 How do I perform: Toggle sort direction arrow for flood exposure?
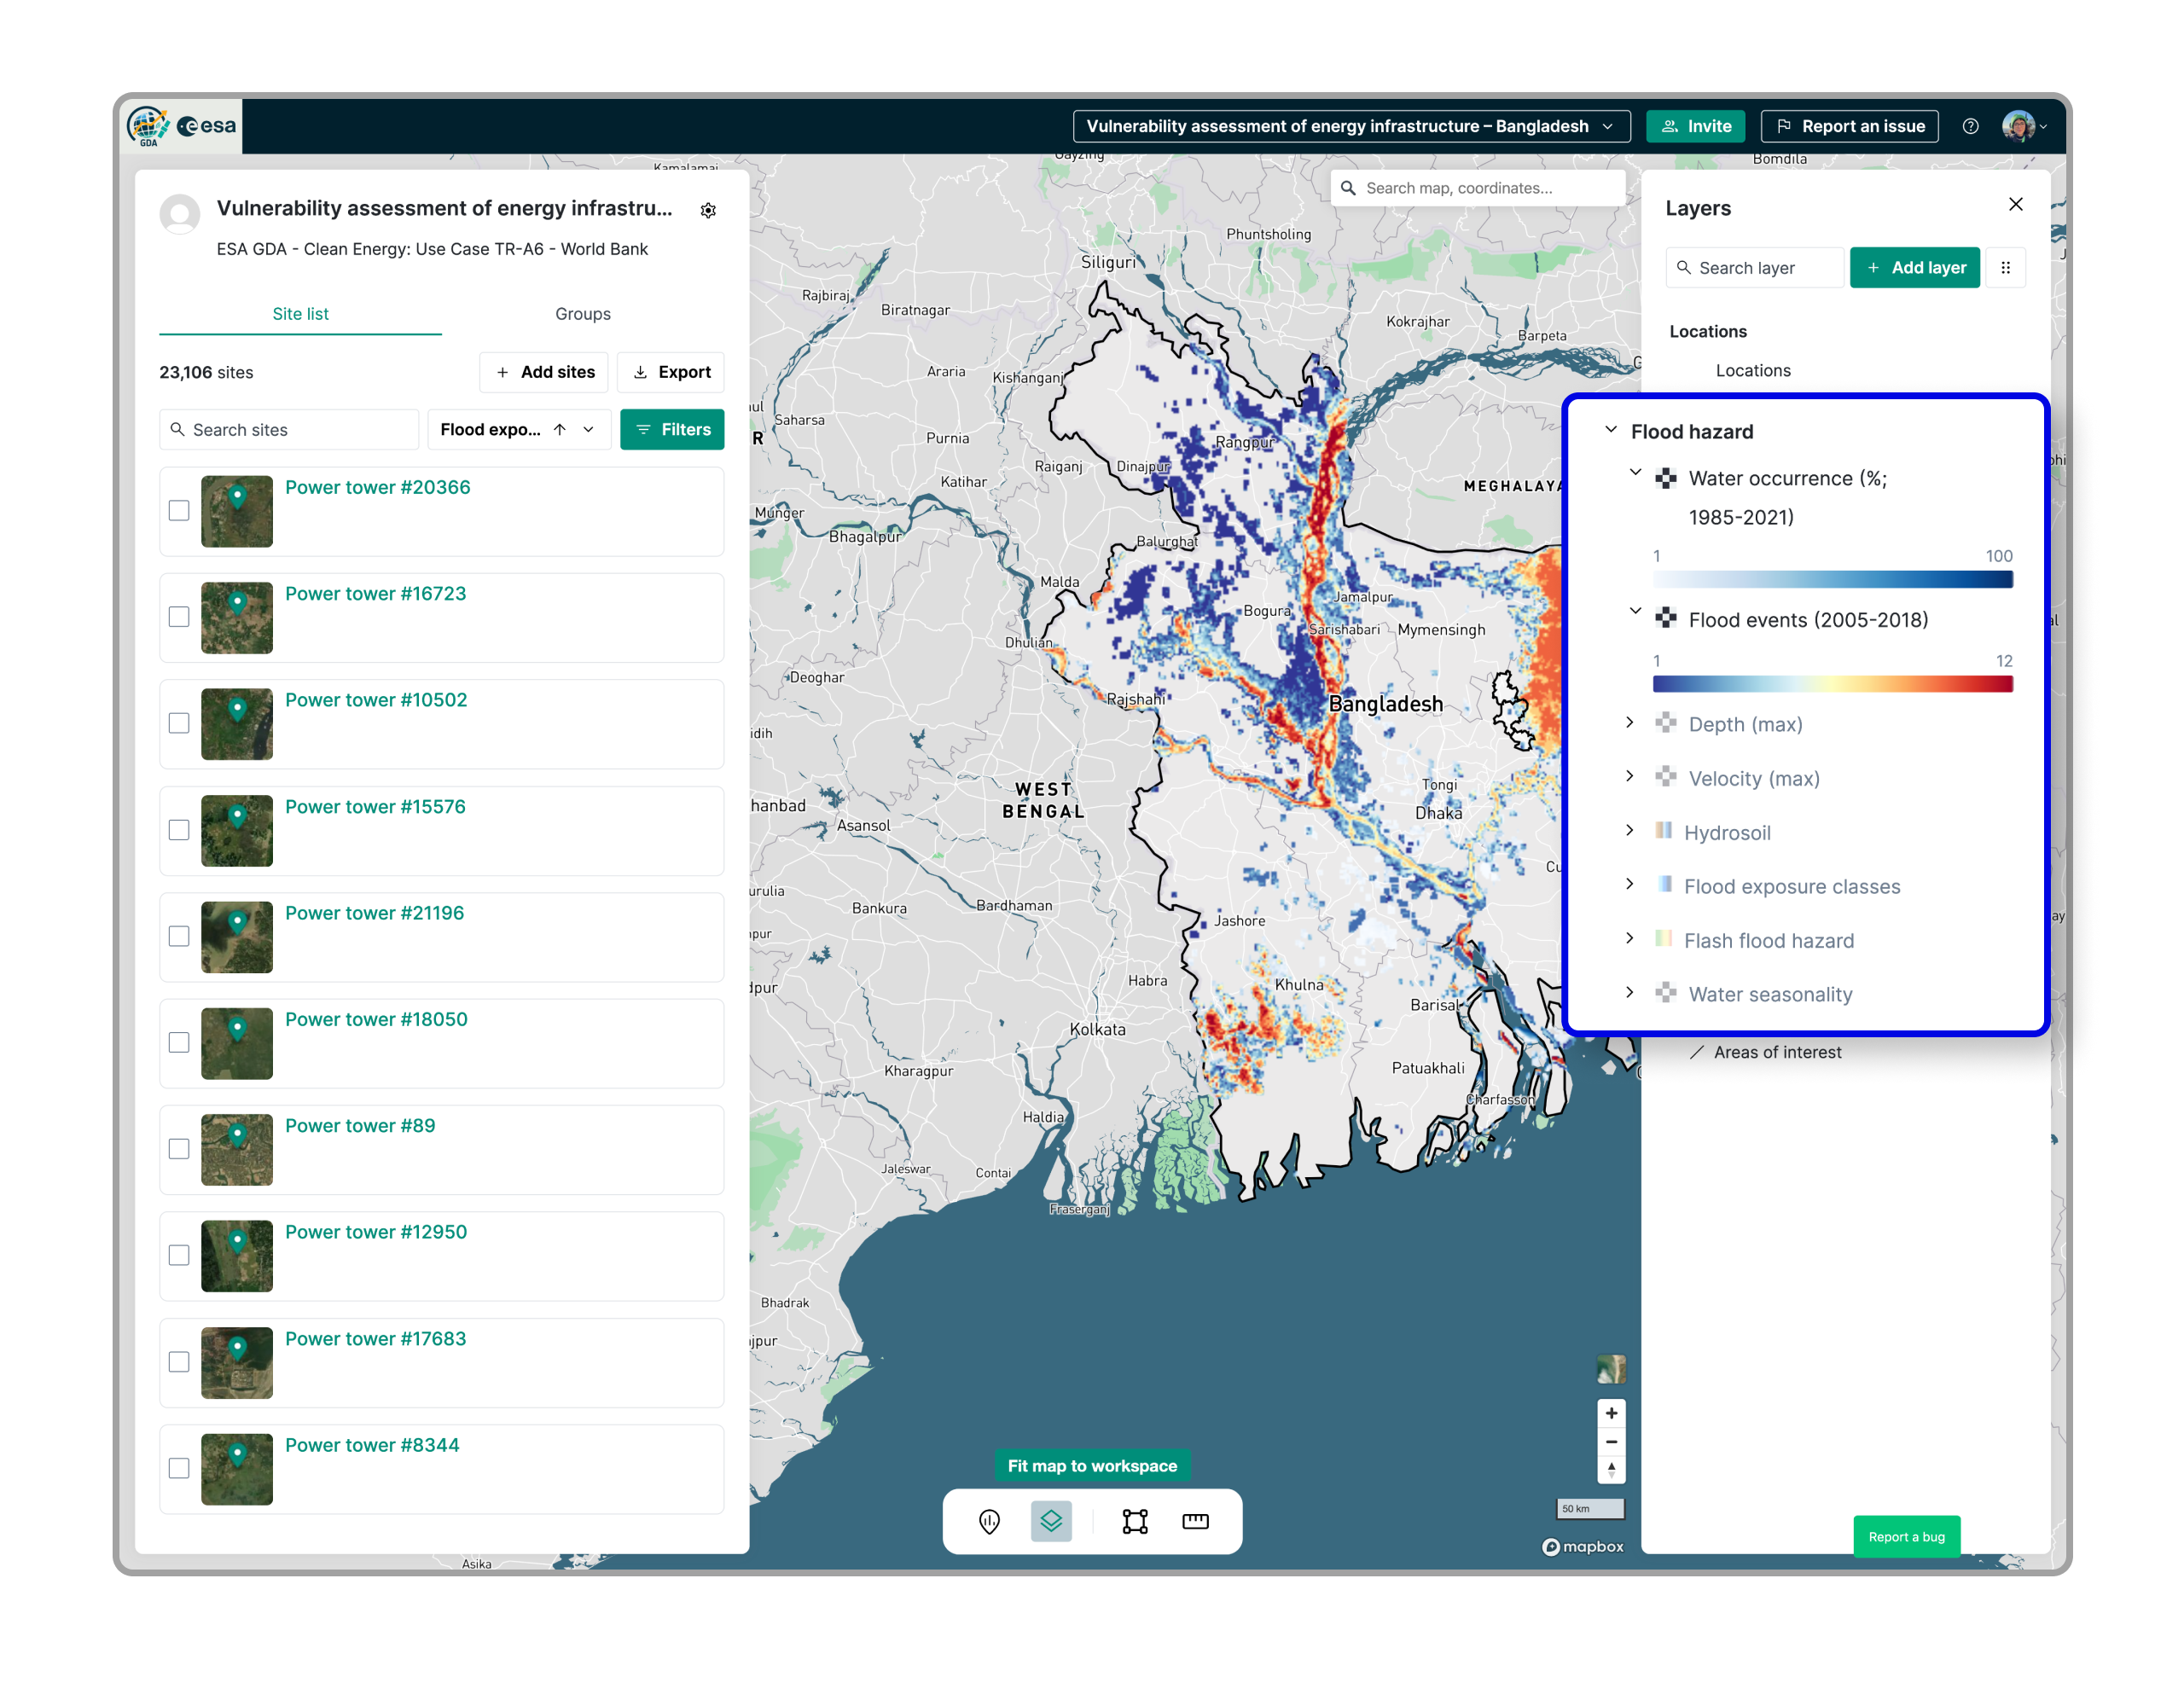point(560,430)
